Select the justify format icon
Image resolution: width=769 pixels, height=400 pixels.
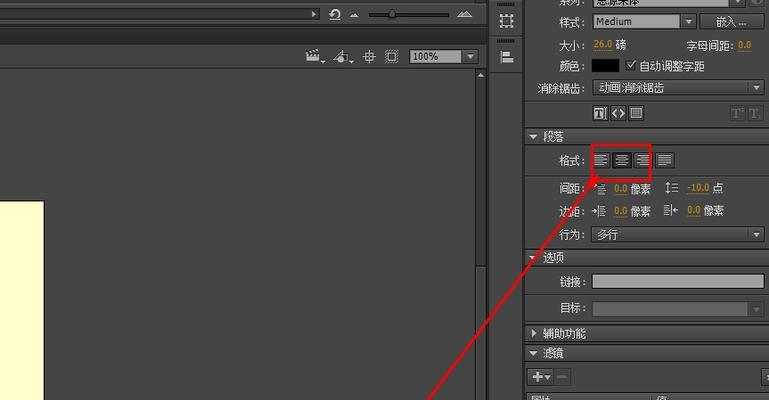665,160
